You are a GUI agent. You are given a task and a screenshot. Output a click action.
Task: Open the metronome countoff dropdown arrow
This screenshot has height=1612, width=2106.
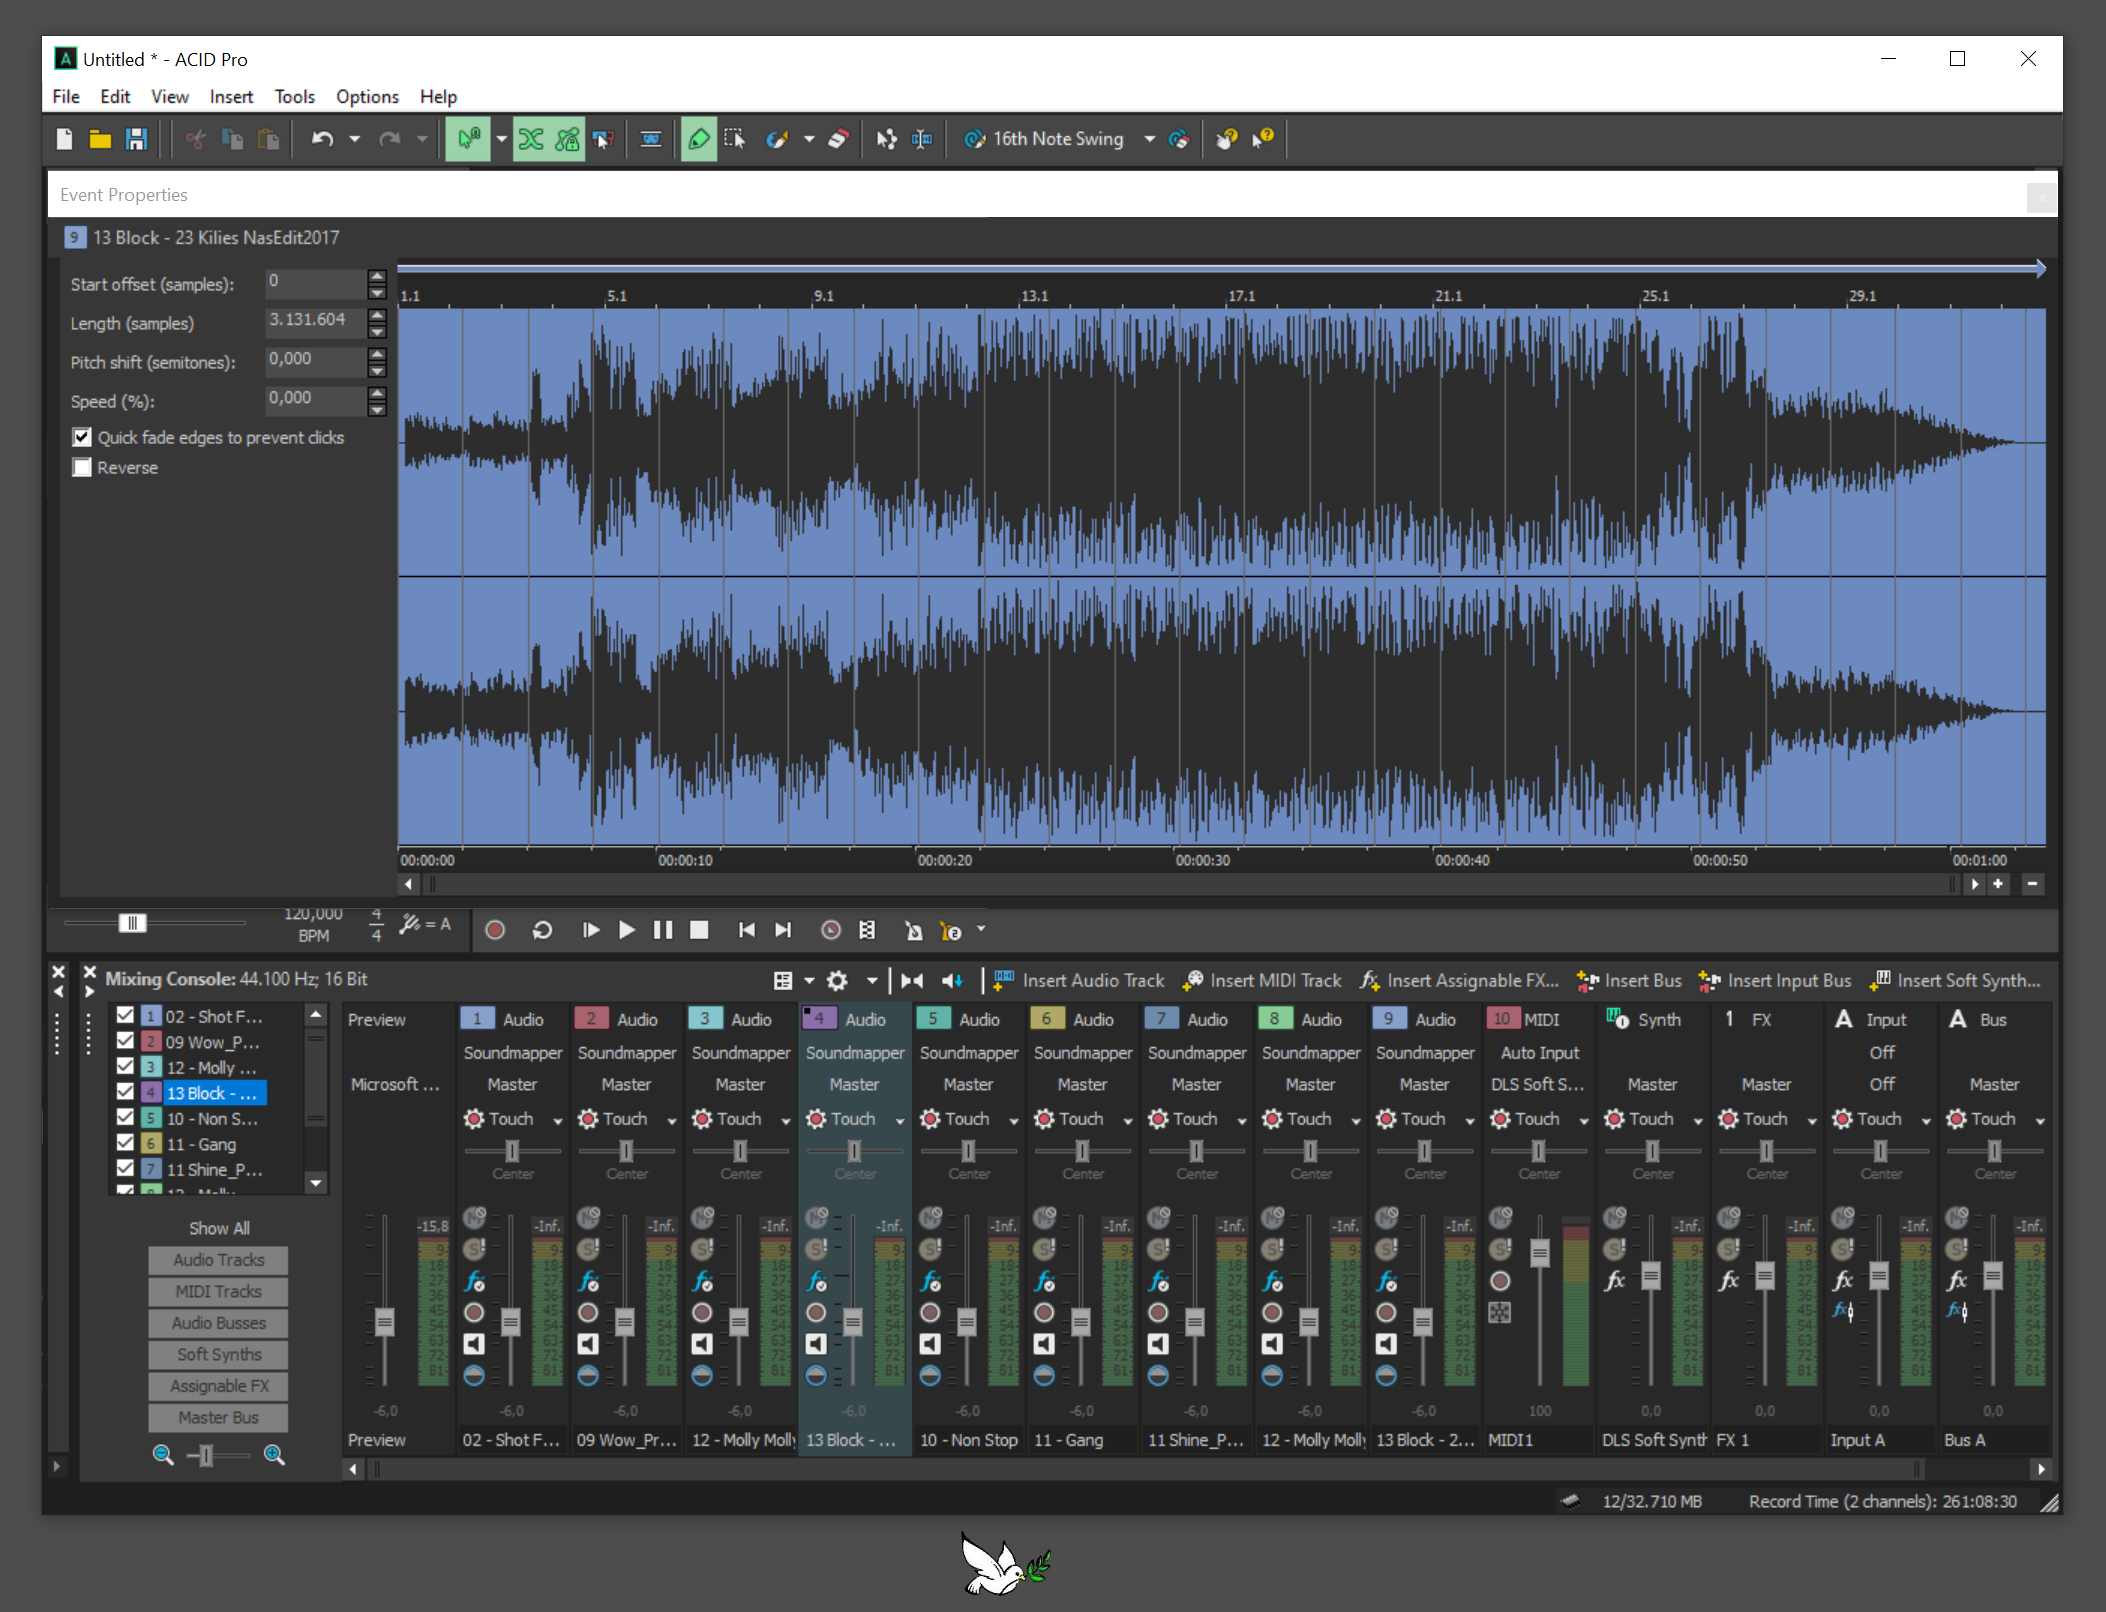(981, 929)
